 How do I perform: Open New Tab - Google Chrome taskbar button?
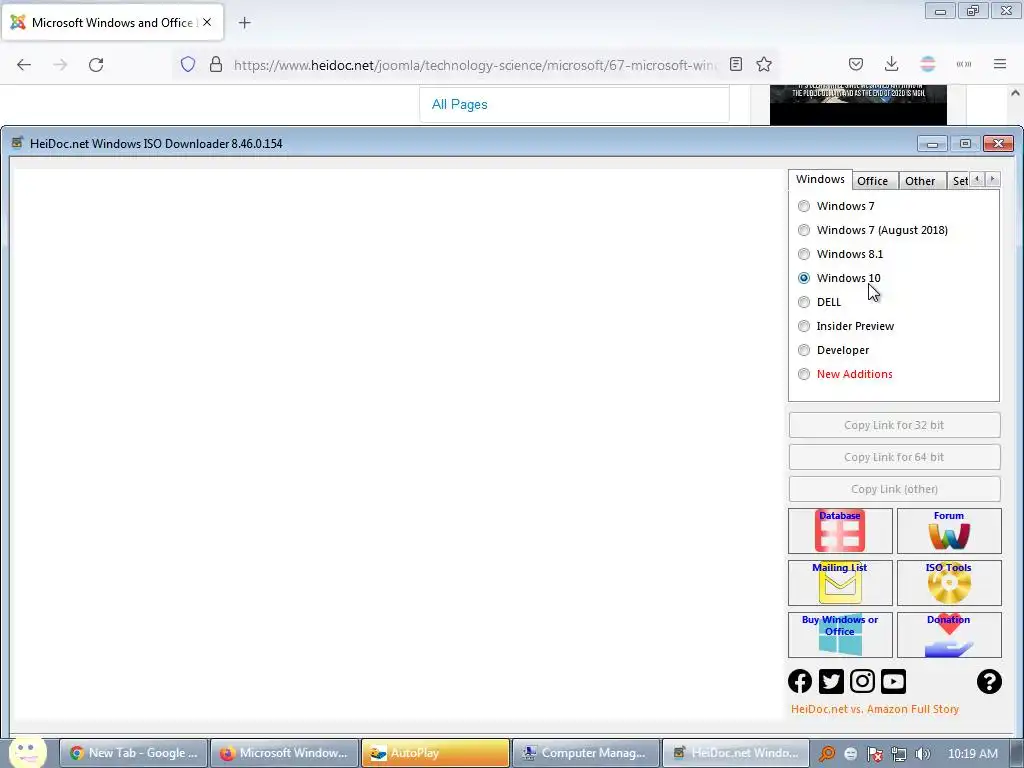[x=134, y=753]
